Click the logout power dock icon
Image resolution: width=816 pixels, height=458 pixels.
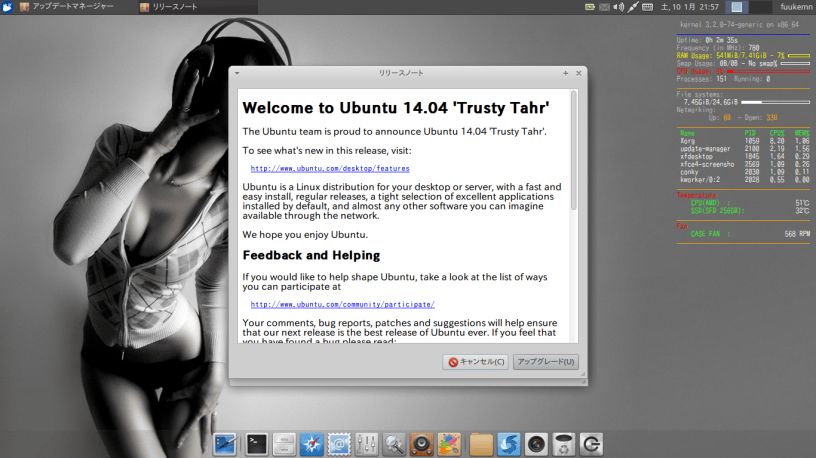point(591,444)
